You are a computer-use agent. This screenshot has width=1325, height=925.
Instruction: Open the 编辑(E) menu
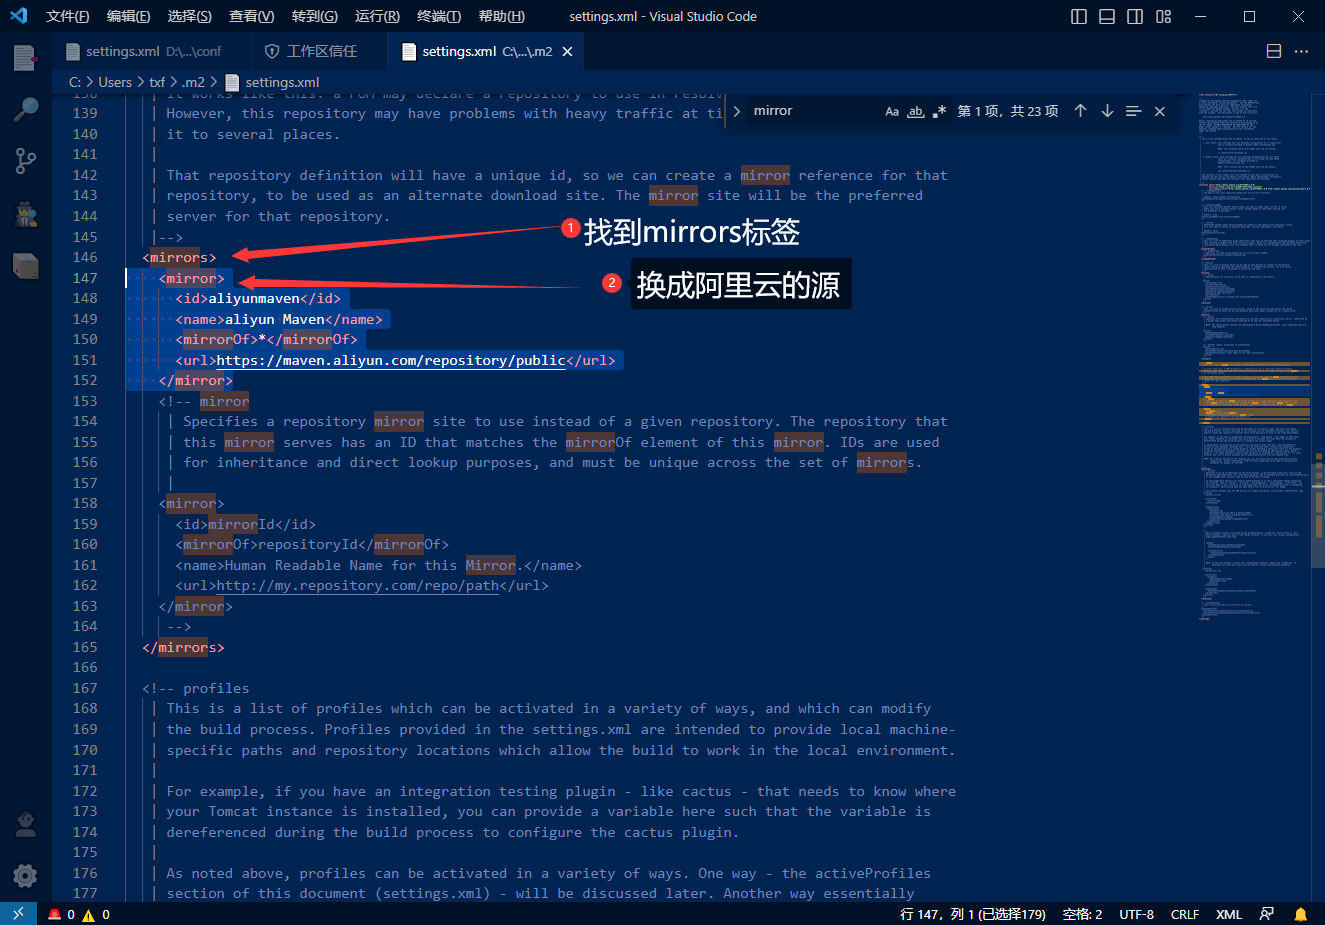(x=128, y=16)
